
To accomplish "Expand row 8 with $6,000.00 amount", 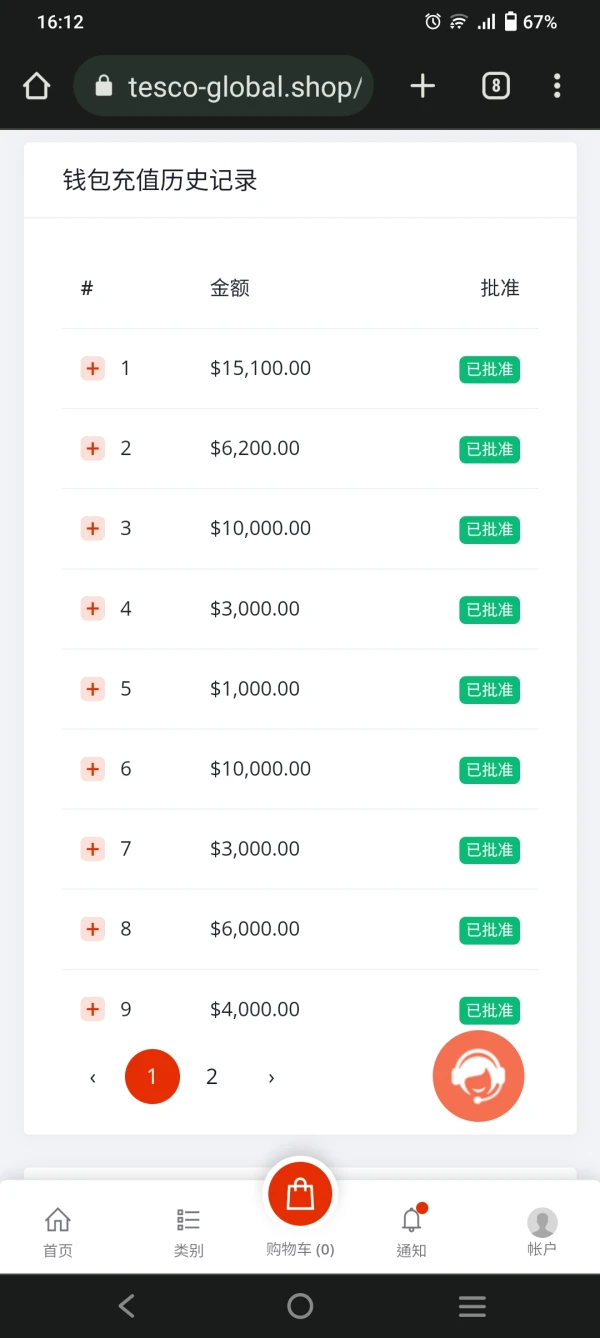I will pos(93,929).
